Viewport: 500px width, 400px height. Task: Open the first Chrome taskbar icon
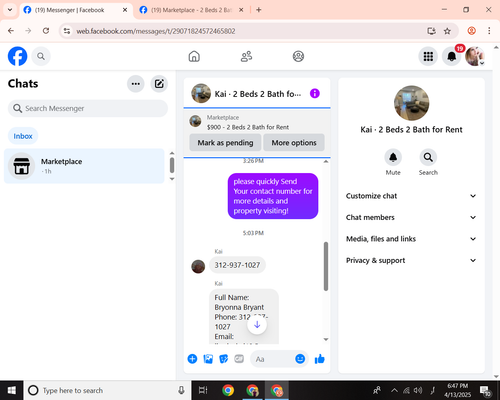pos(228,390)
